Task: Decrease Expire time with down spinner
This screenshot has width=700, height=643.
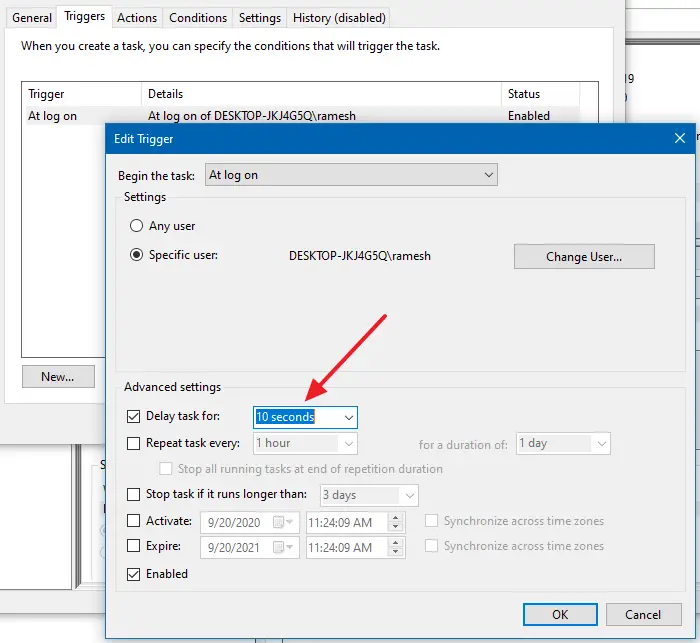Action: point(396,552)
